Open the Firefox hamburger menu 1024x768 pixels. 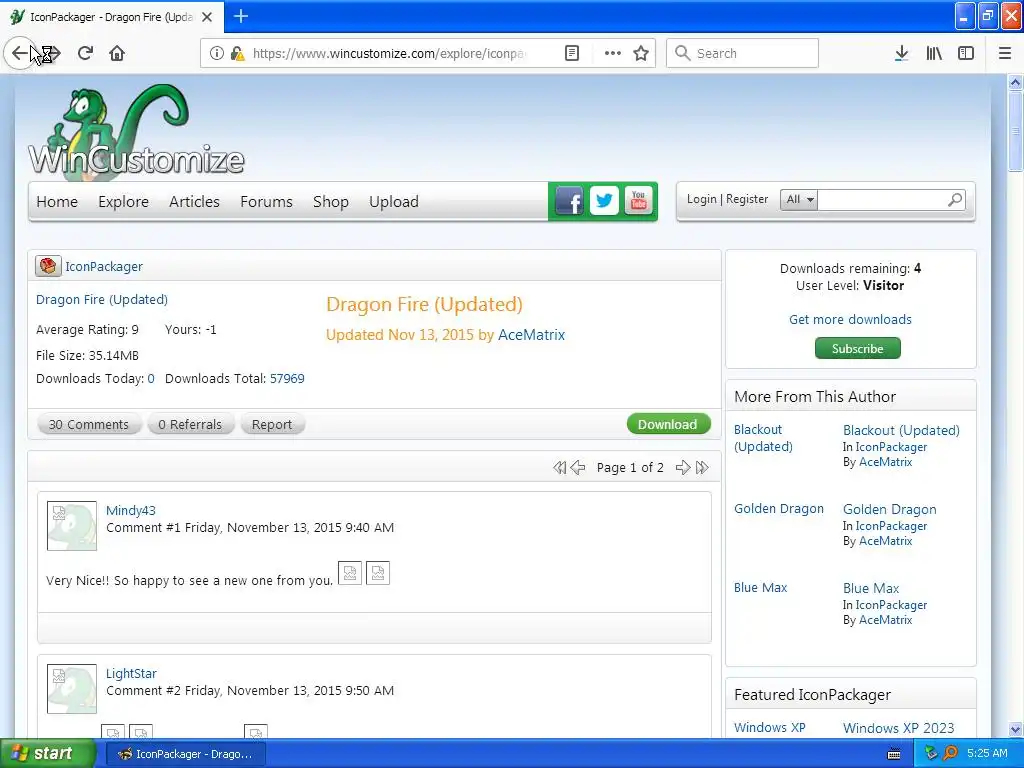tap(1005, 53)
